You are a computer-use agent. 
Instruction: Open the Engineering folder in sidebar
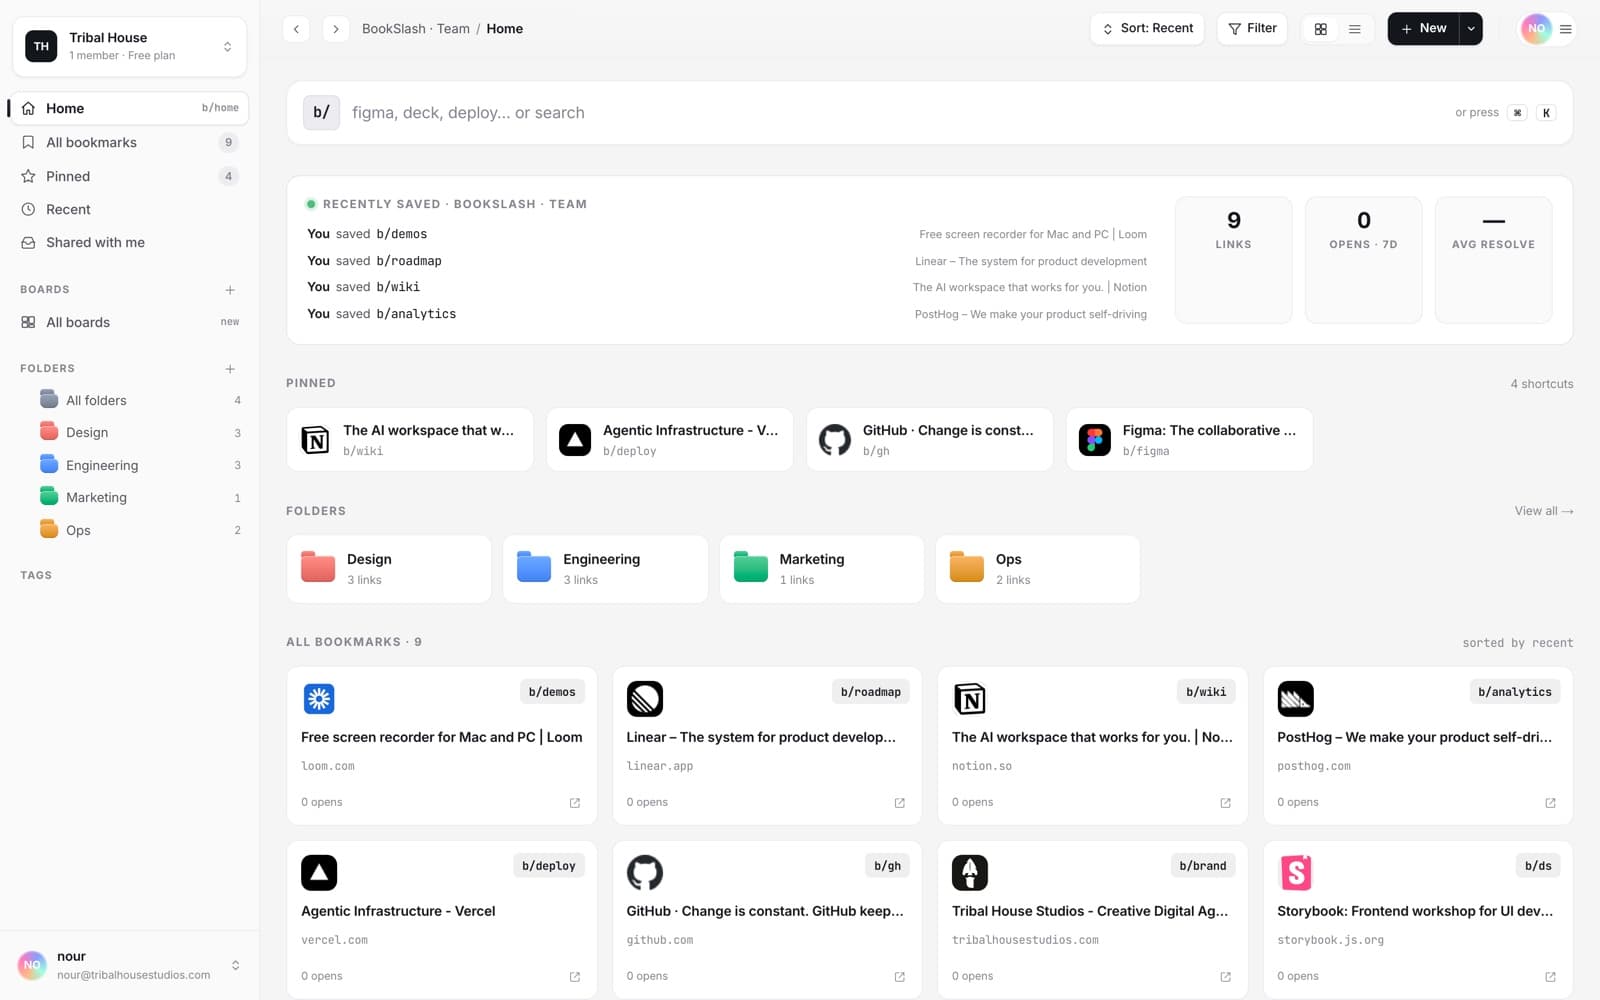point(138,465)
